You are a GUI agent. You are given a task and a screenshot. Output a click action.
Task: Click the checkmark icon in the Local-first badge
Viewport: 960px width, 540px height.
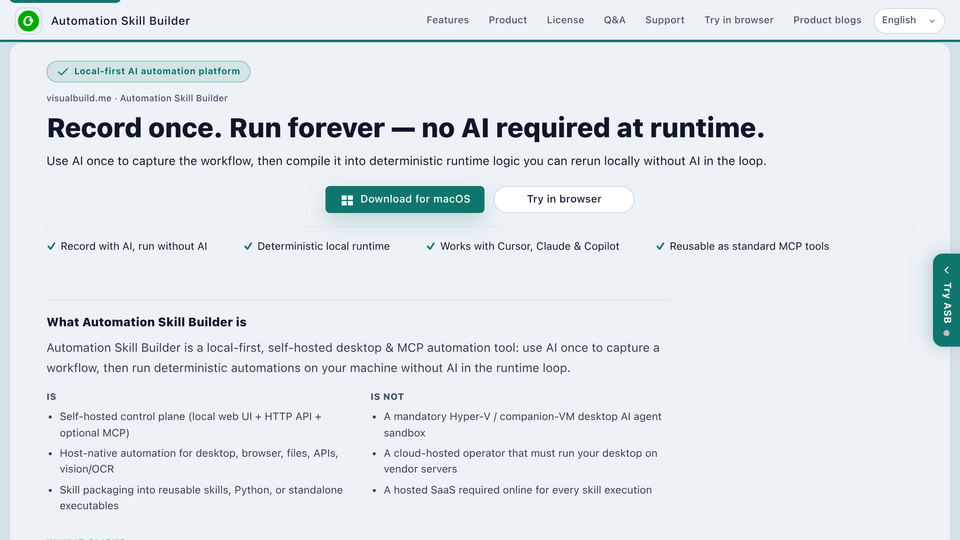(62, 72)
